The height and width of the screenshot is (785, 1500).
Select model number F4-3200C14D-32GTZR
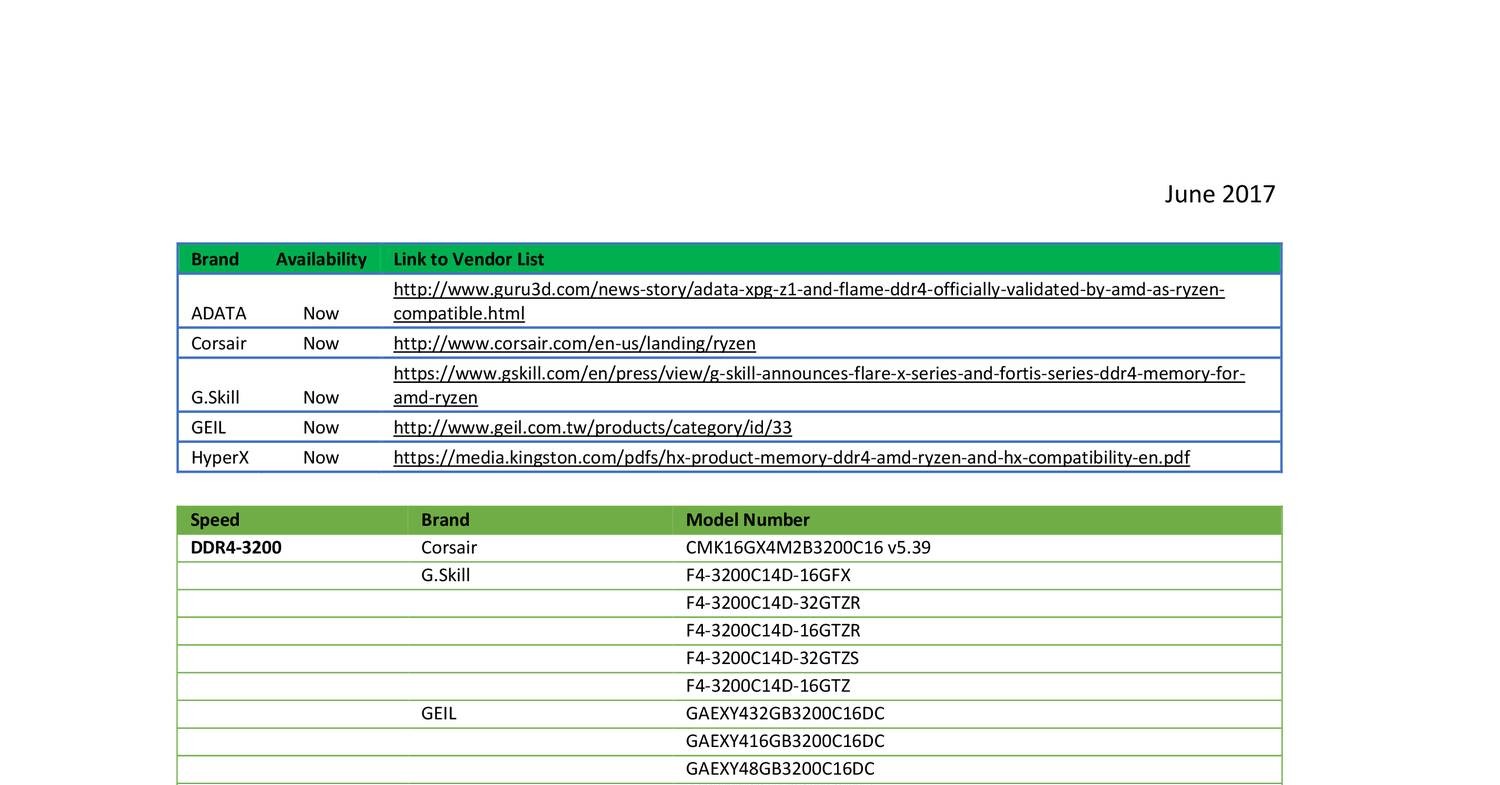pos(771,603)
